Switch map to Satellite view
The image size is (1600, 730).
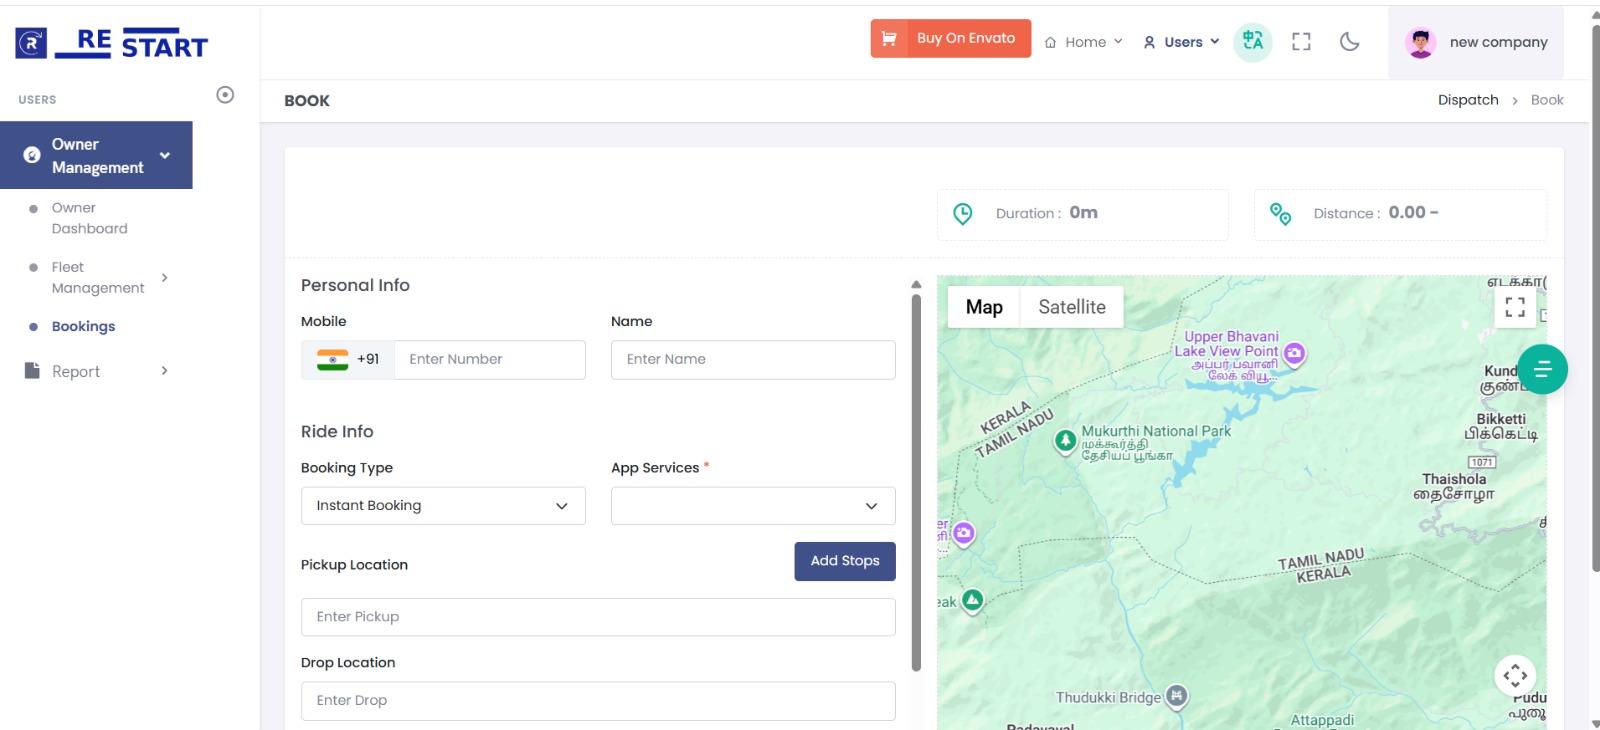tap(1071, 307)
